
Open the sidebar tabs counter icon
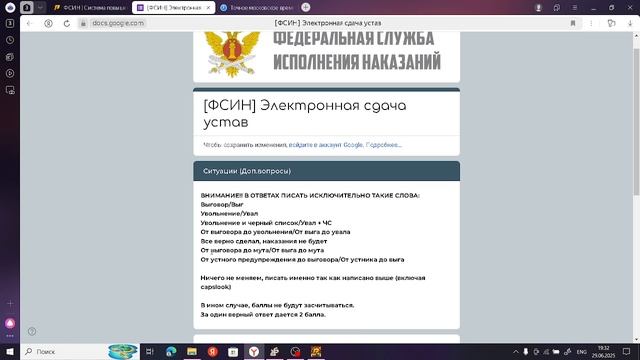10,23
